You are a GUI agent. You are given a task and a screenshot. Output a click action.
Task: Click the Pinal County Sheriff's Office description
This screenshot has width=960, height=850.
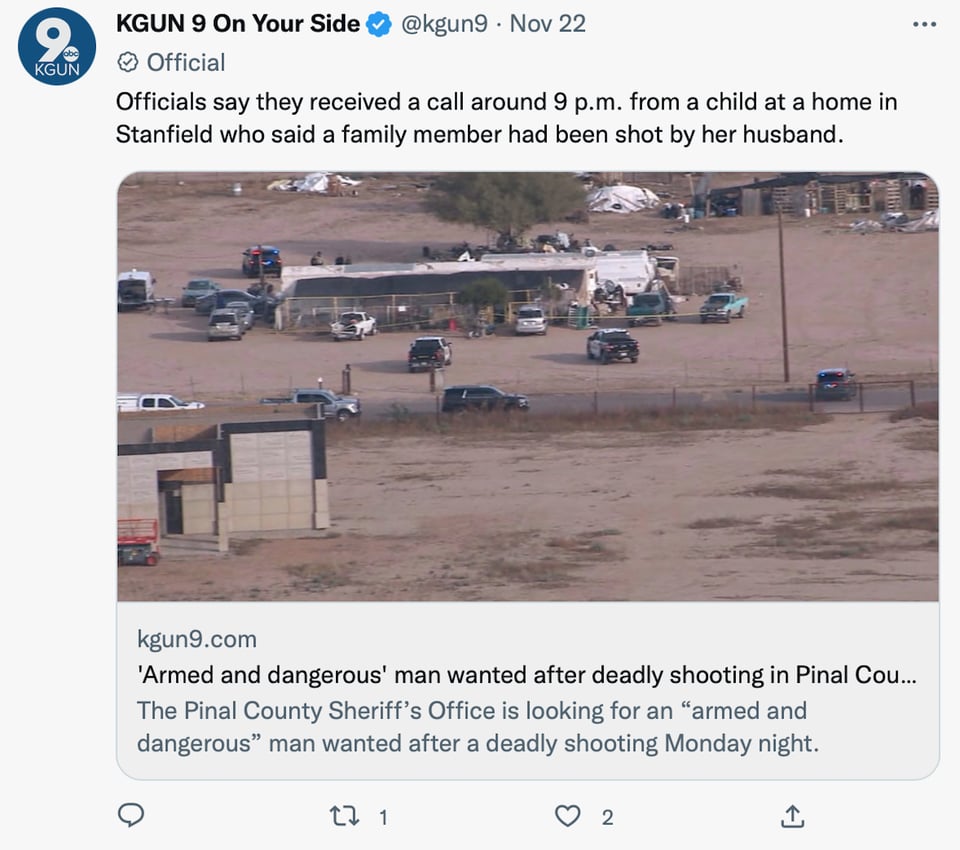[x=478, y=727]
